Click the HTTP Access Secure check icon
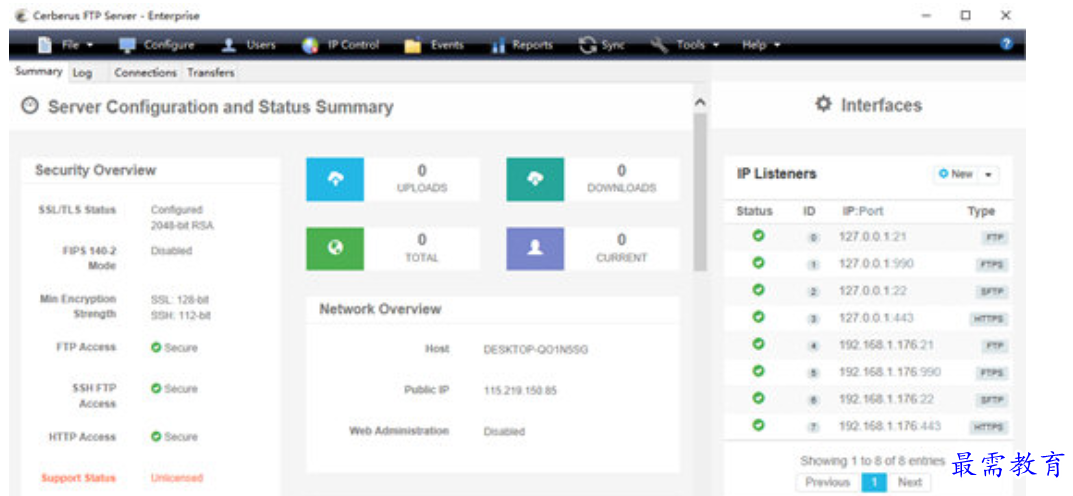1073x496 pixels. click(x=156, y=436)
